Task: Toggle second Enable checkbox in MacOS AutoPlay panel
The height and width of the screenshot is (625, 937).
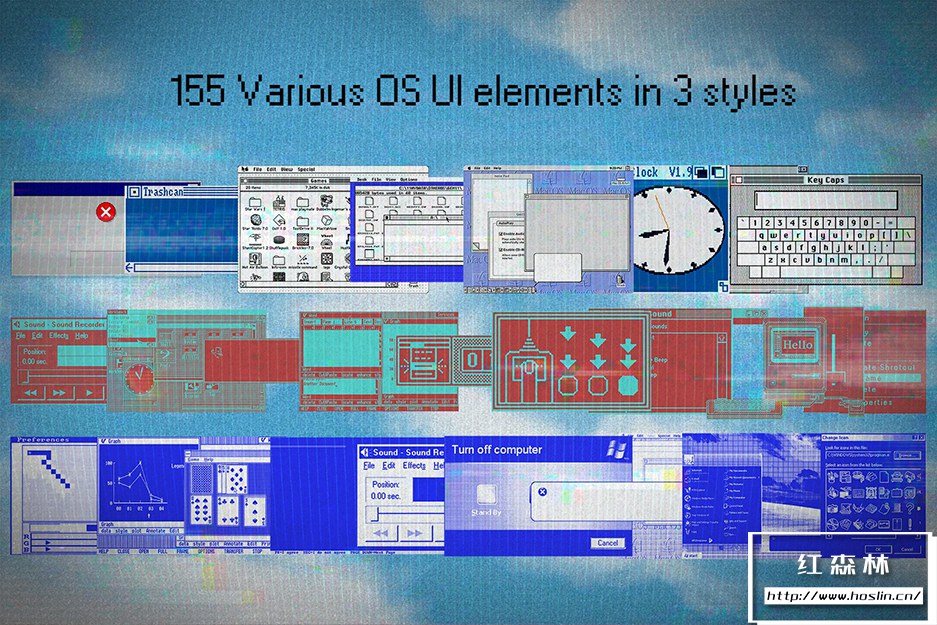Action: (x=500, y=250)
